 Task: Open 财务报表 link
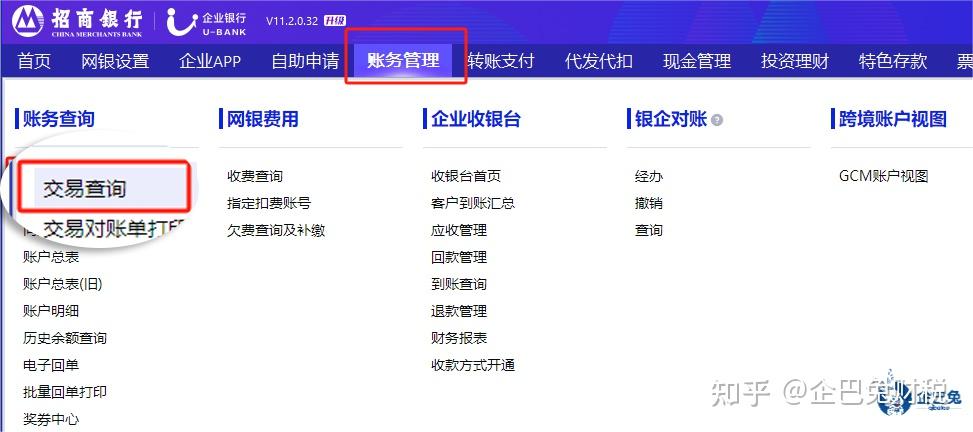click(459, 338)
